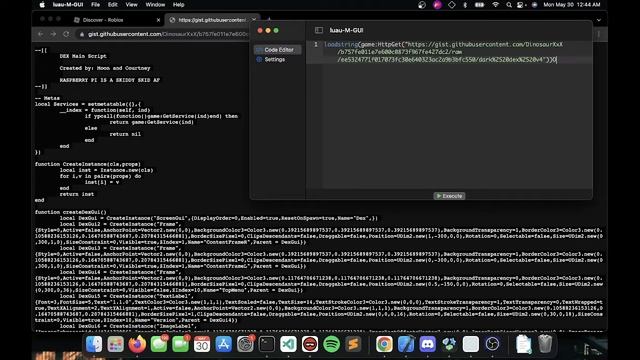Open Settings in luau-M-GUI sidebar
The height and width of the screenshot is (360, 640).
click(x=274, y=60)
